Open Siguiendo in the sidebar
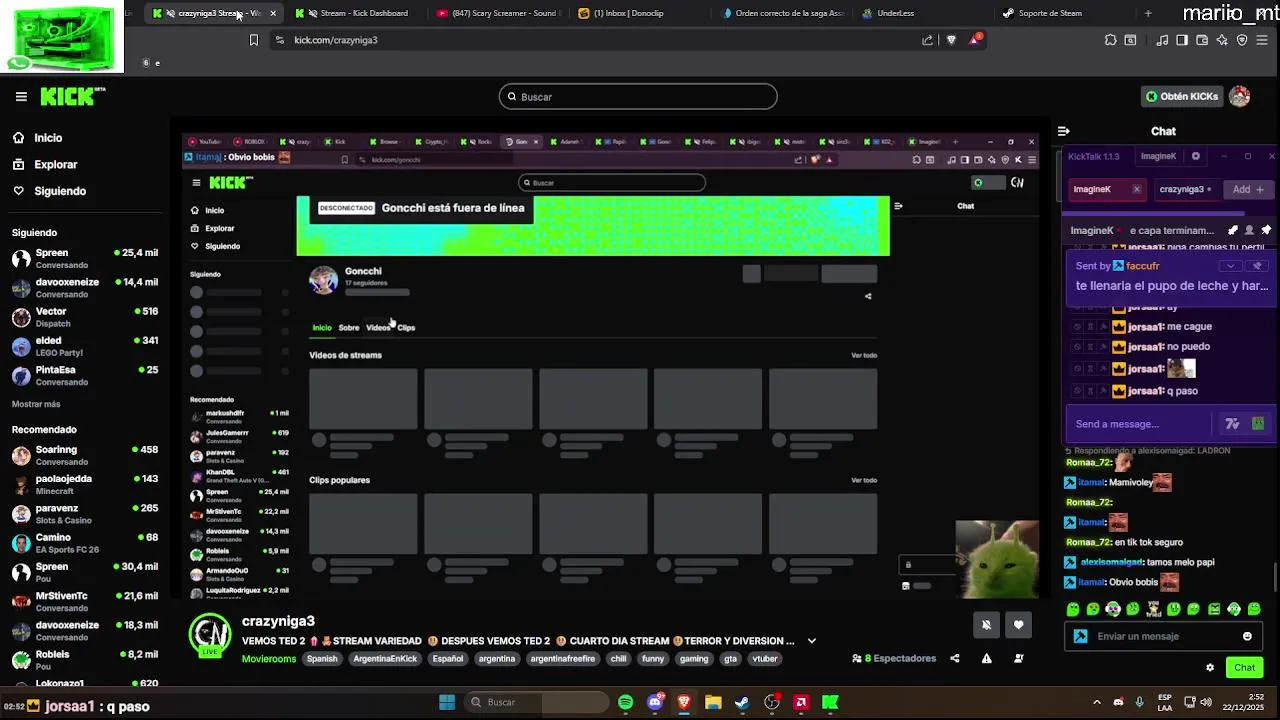The image size is (1280, 720). point(49,191)
